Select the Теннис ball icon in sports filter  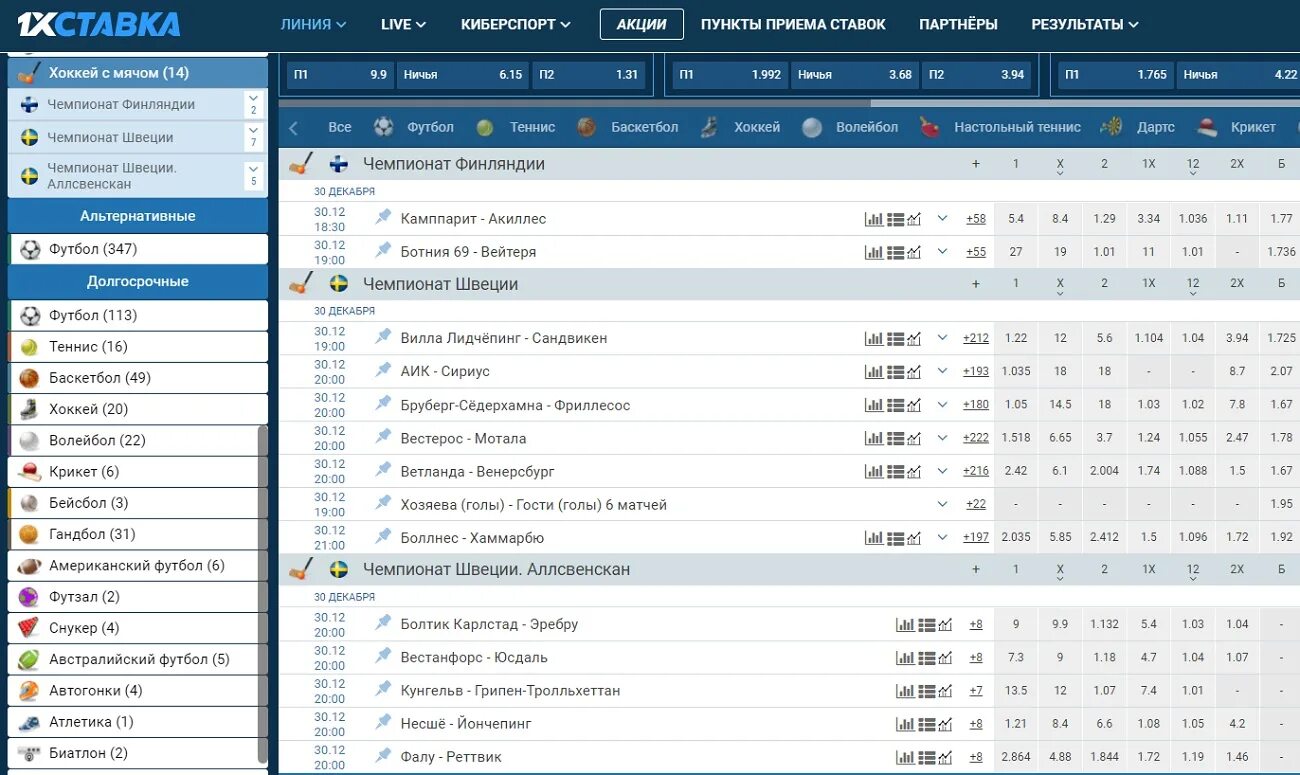485,128
